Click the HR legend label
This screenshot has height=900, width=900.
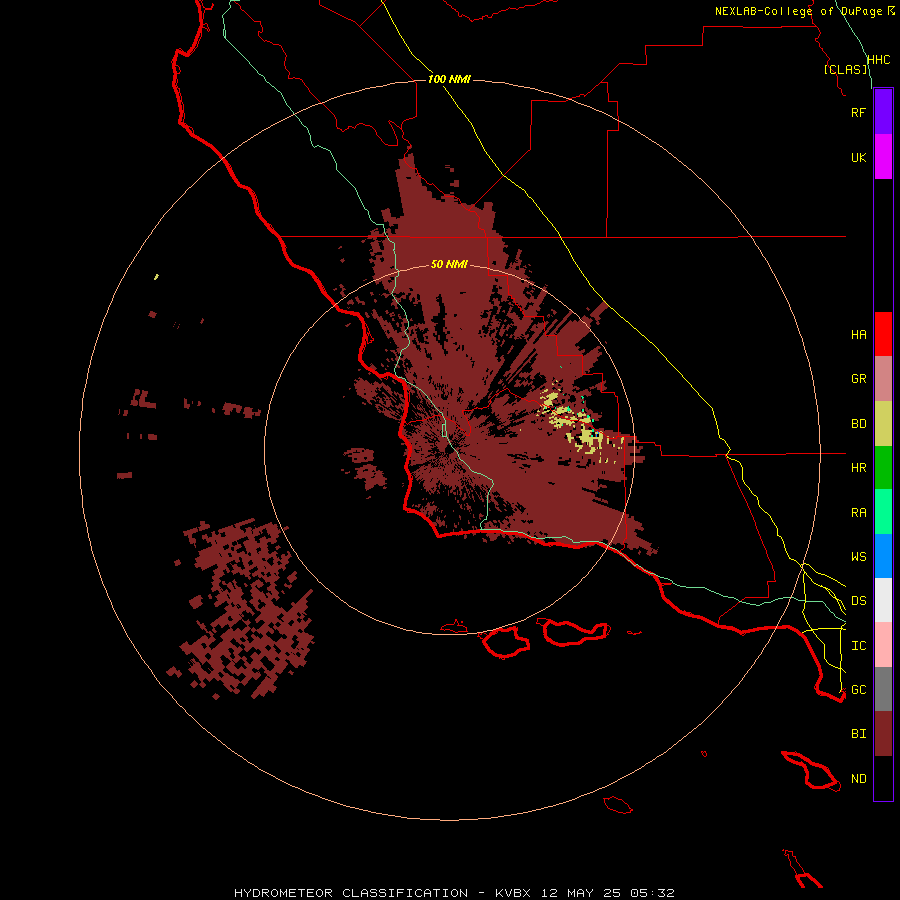click(858, 468)
